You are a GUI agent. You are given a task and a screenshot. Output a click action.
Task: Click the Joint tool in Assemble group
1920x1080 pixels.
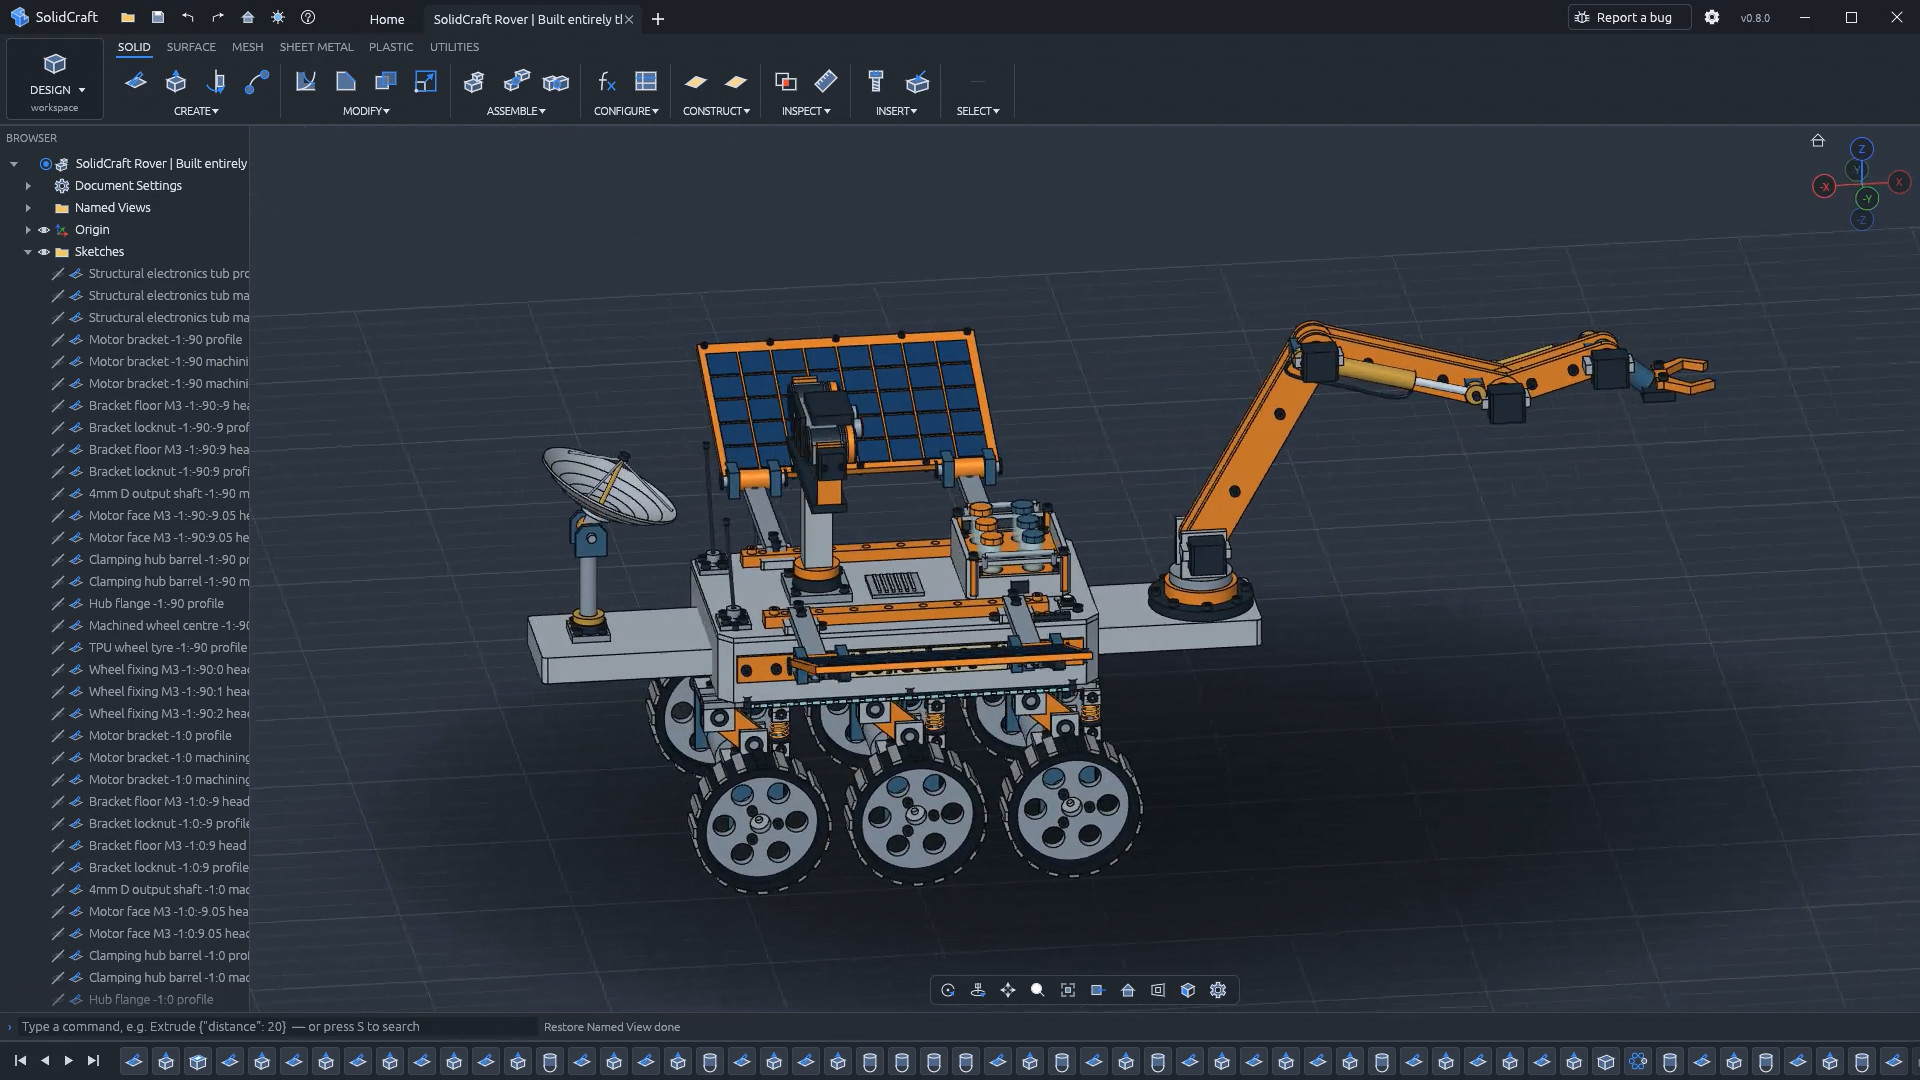[516, 82]
